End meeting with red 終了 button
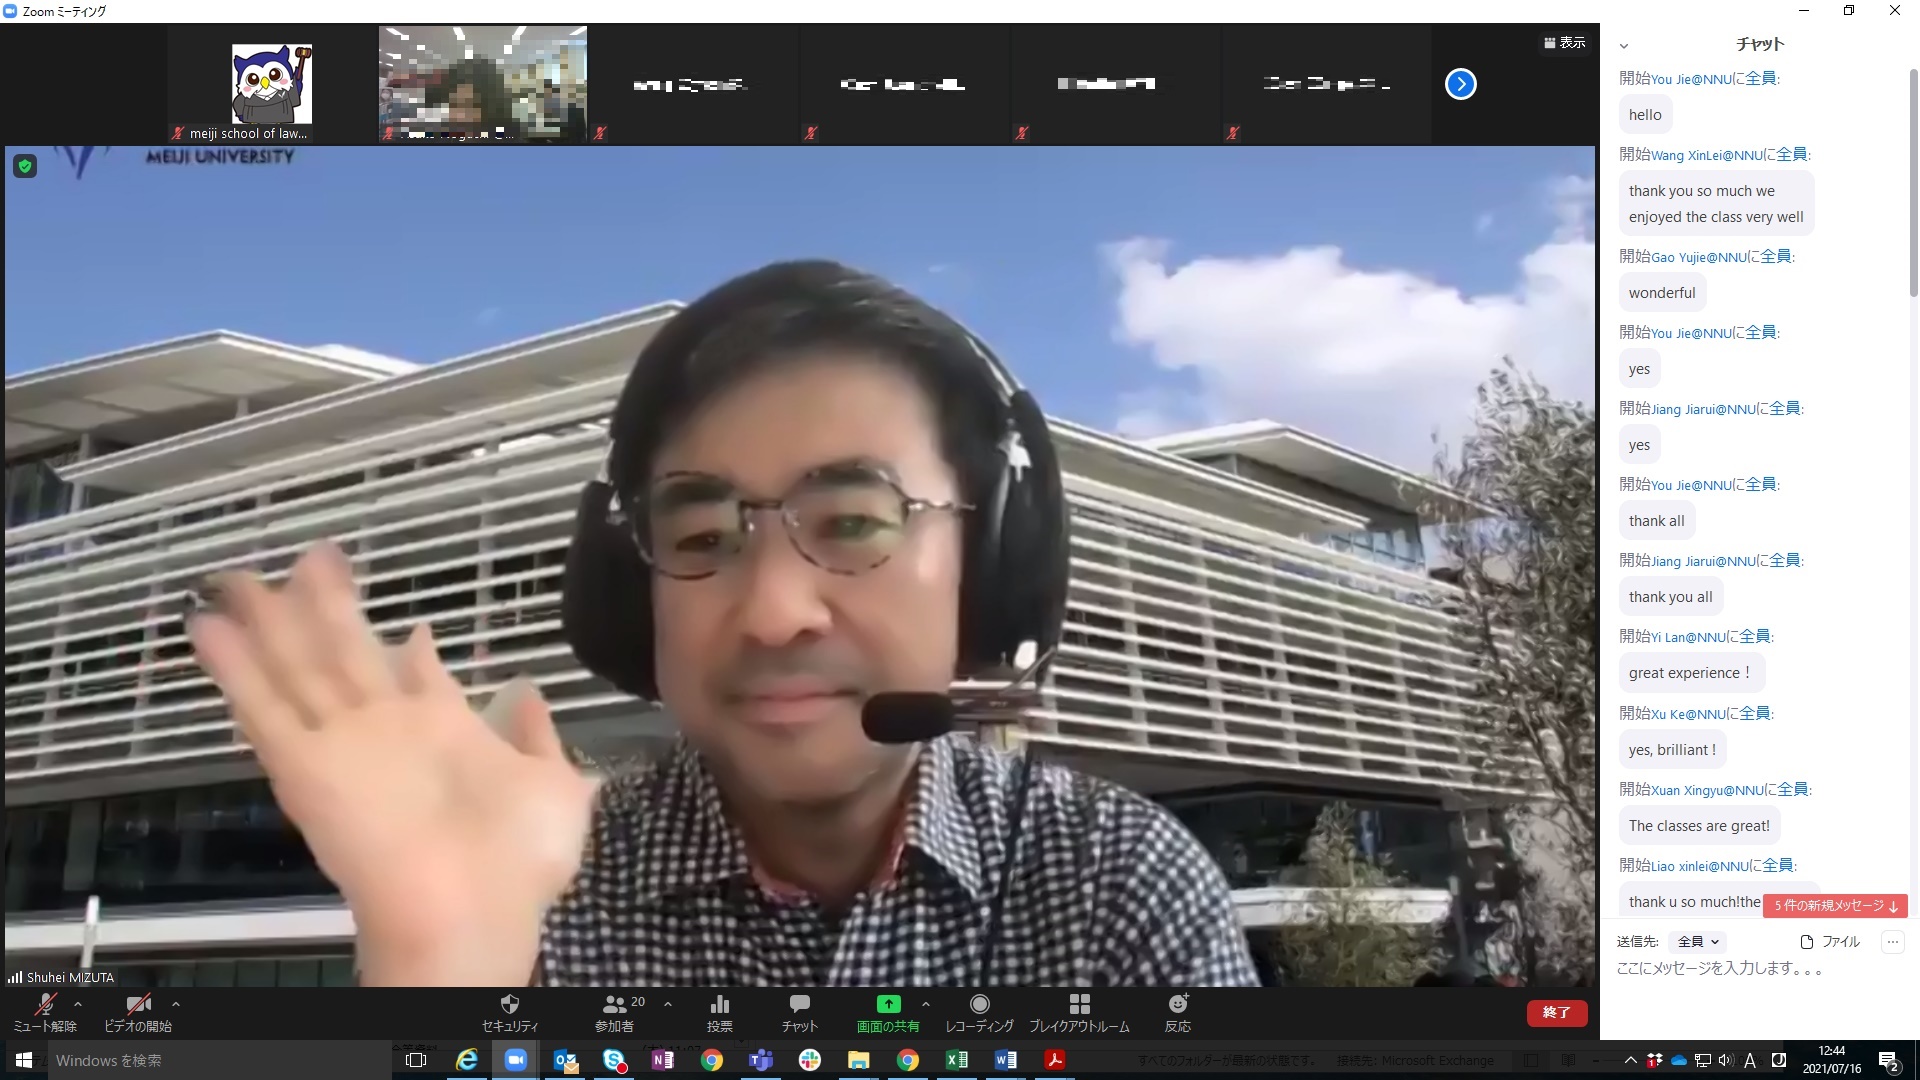Screen dimensions: 1920x1080 tap(1557, 1012)
